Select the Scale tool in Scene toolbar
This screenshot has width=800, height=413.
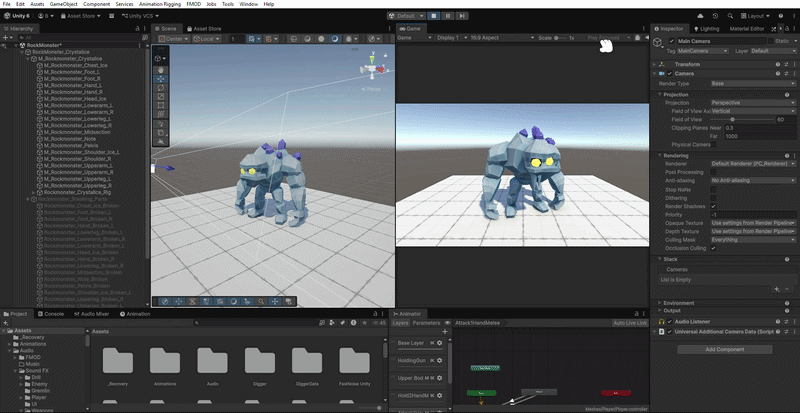(x=161, y=96)
